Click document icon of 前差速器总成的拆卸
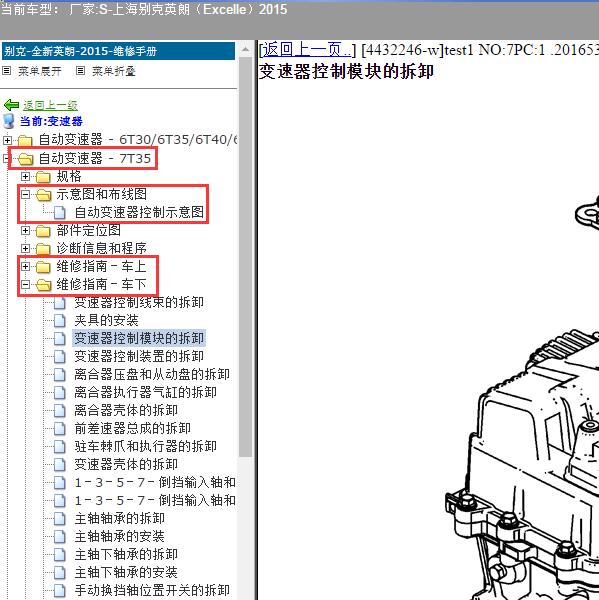 tap(60, 428)
